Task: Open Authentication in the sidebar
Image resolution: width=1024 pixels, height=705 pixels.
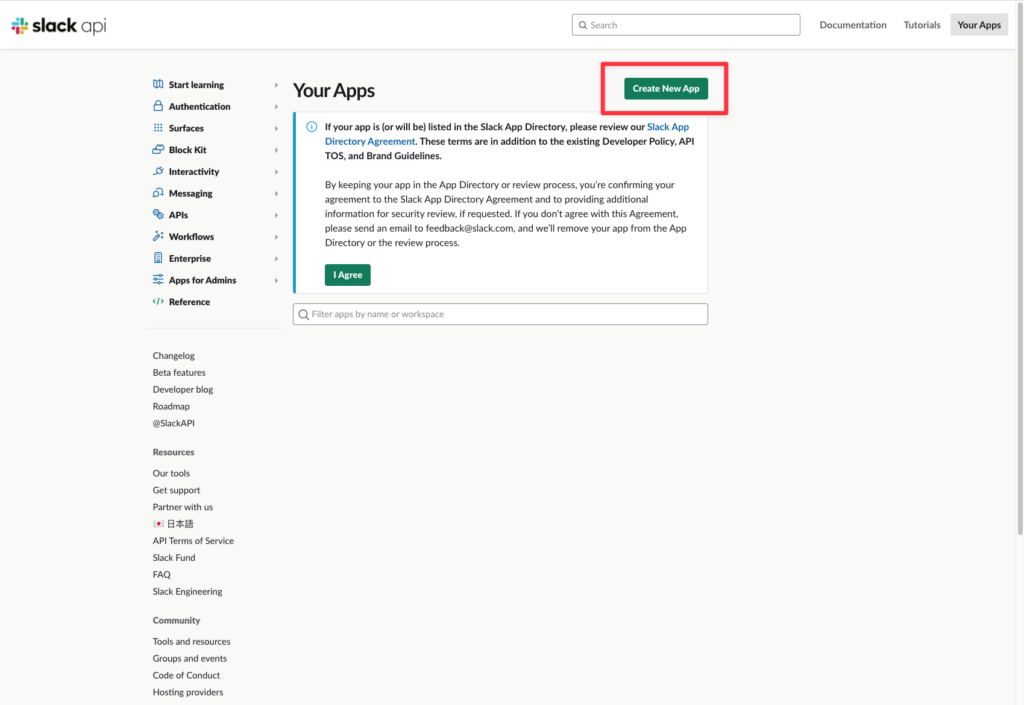Action: [199, 106]
